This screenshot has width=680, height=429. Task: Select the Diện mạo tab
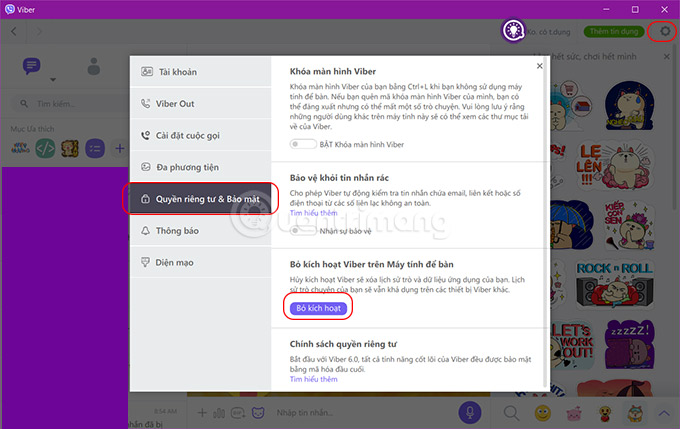tap(201, 262)
